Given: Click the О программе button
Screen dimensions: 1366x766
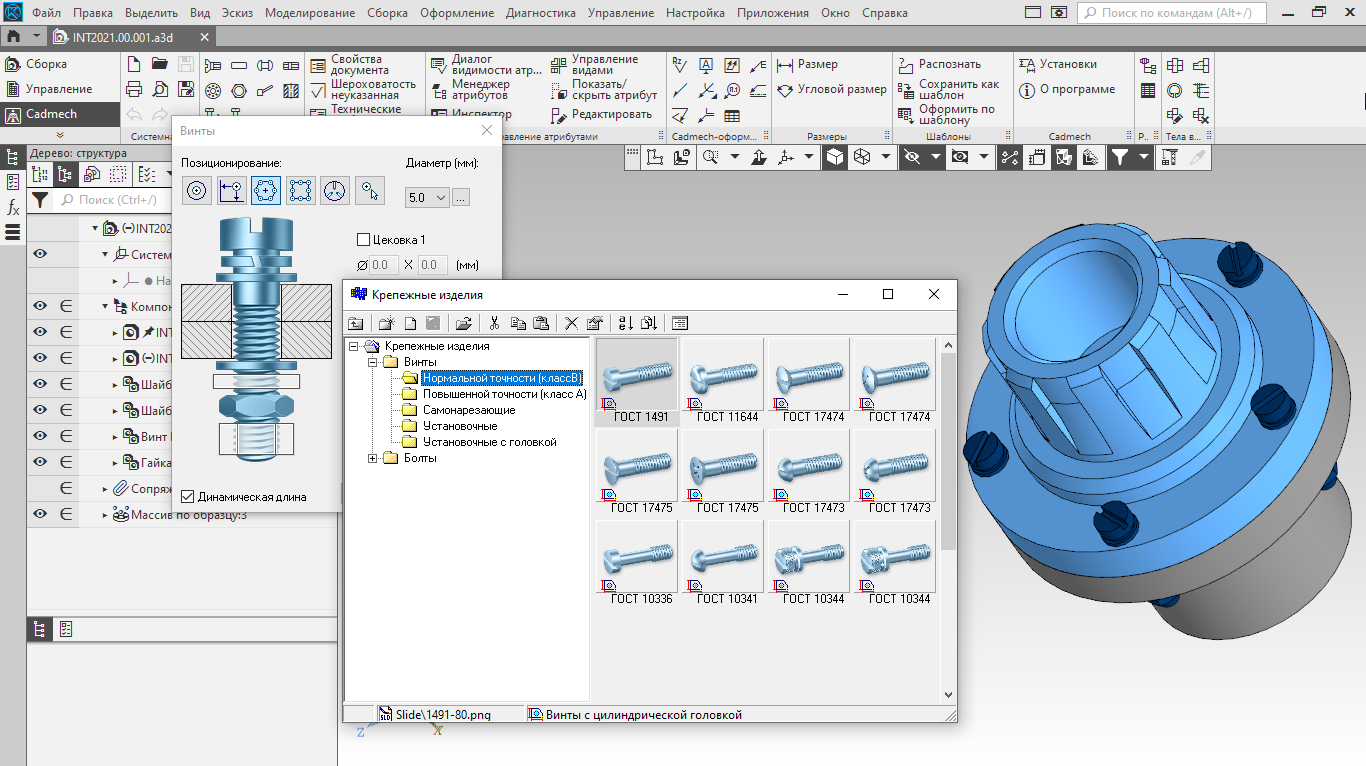Looking at the screenshot, I should (x=1066, y=90).
